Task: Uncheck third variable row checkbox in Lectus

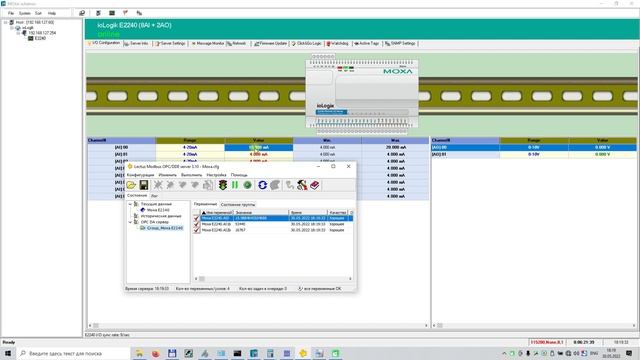Action: pos(197,230)
